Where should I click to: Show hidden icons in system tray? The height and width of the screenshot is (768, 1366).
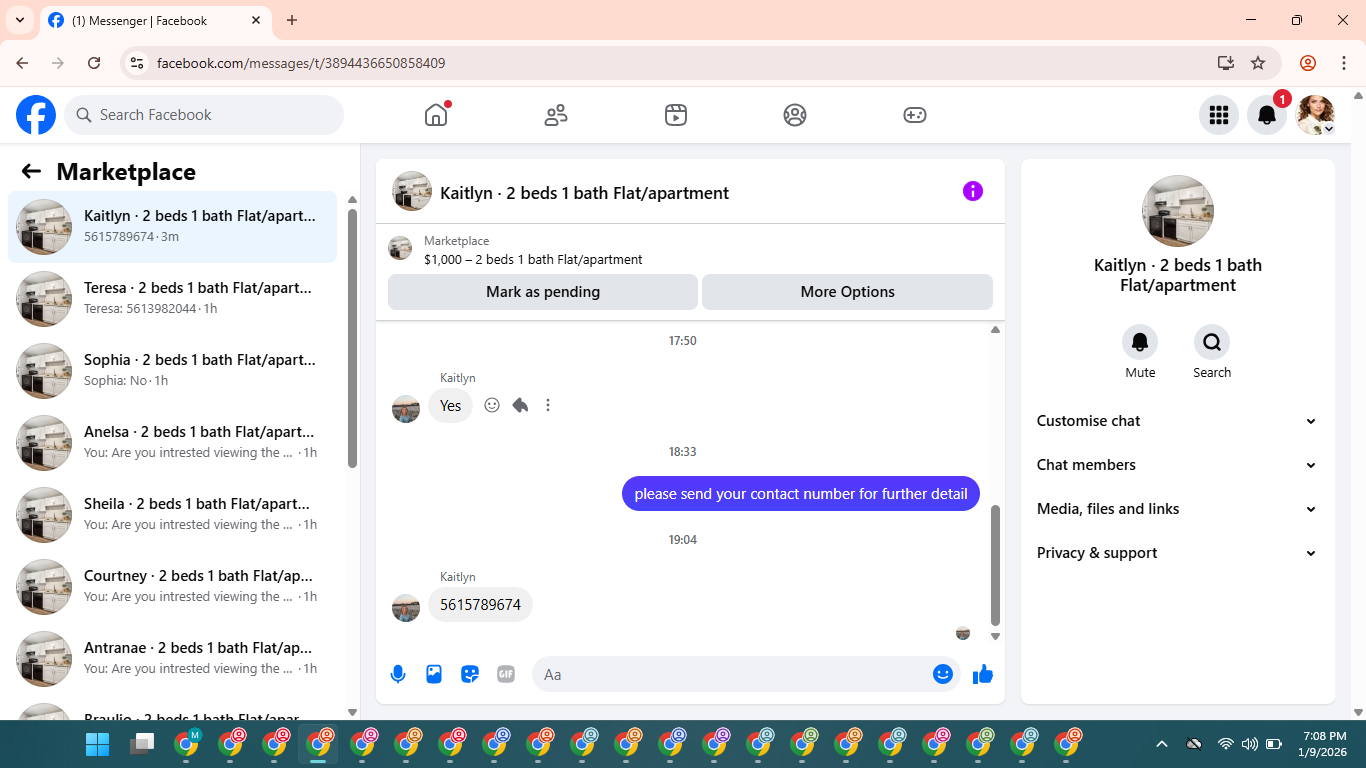coord(1161,744)
